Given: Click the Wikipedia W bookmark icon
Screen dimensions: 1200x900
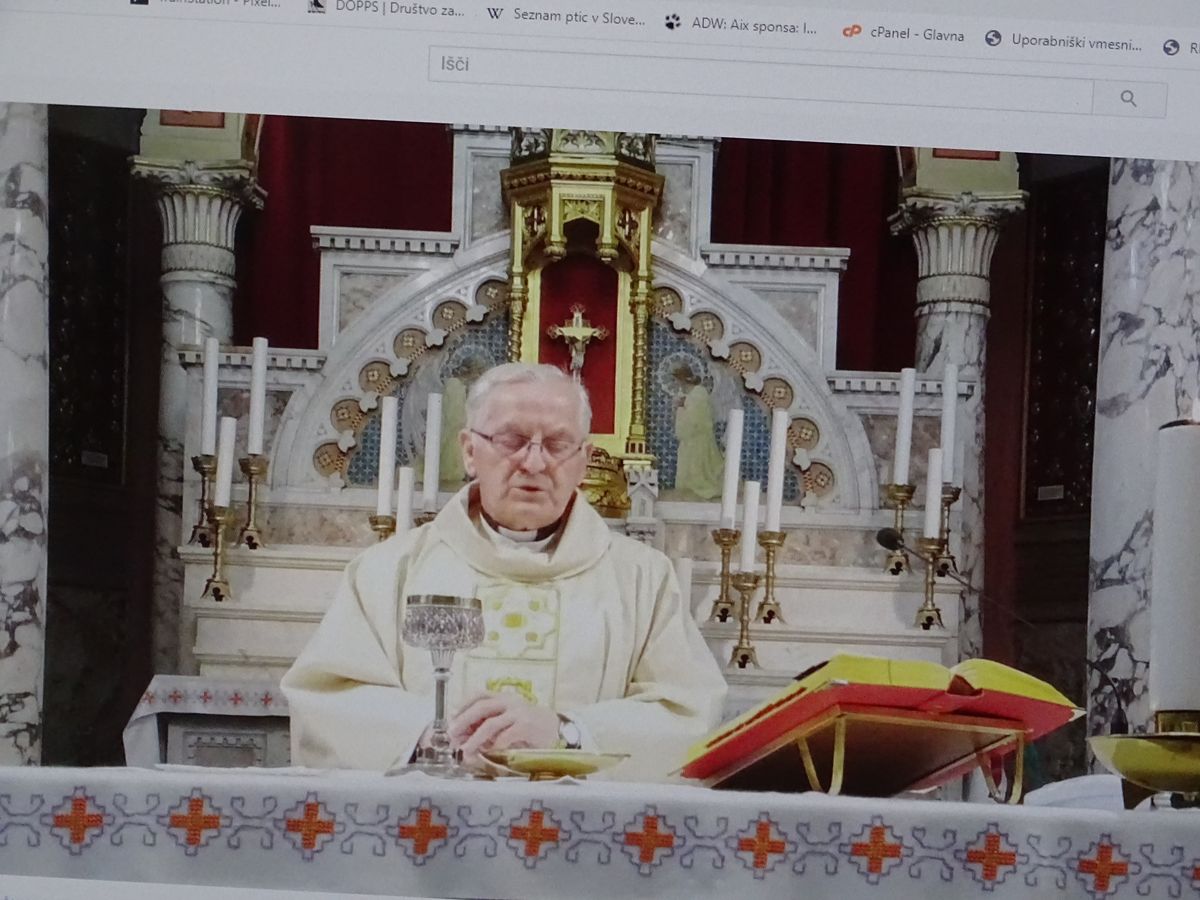Looking at the screenshot, I should [x=494, y=14].
